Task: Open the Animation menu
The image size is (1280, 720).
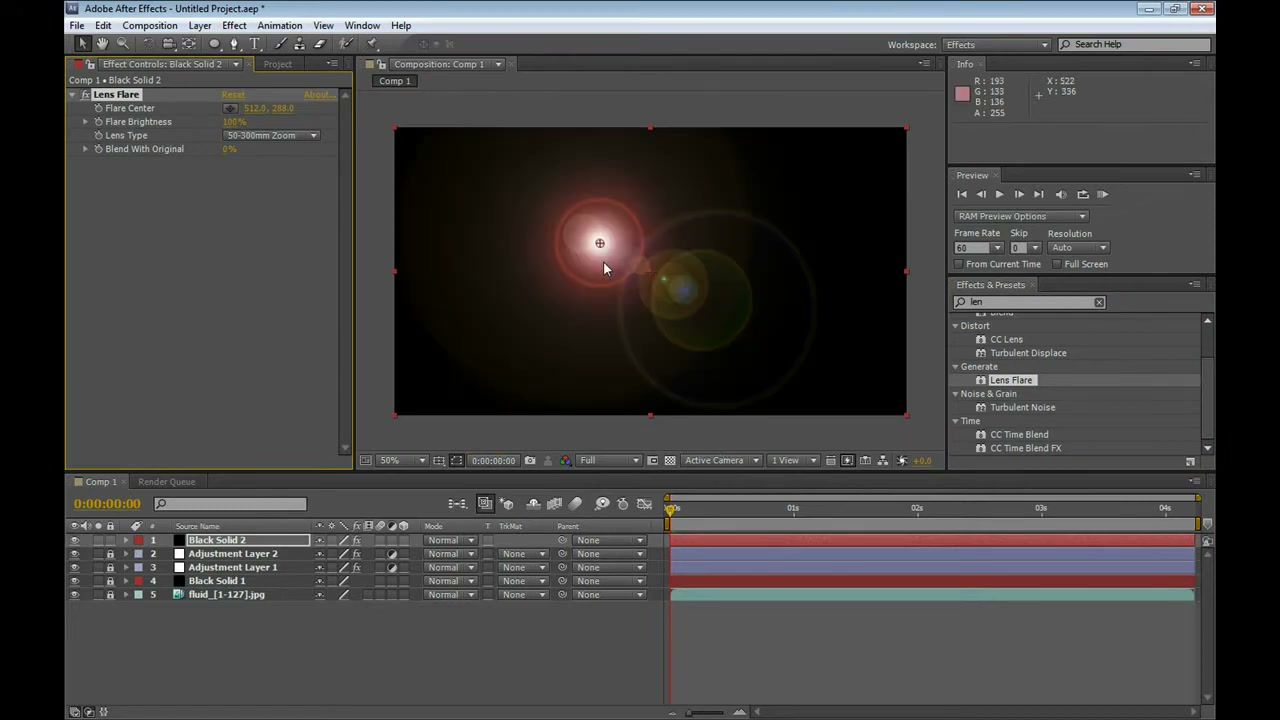Action: pos(279,25)
